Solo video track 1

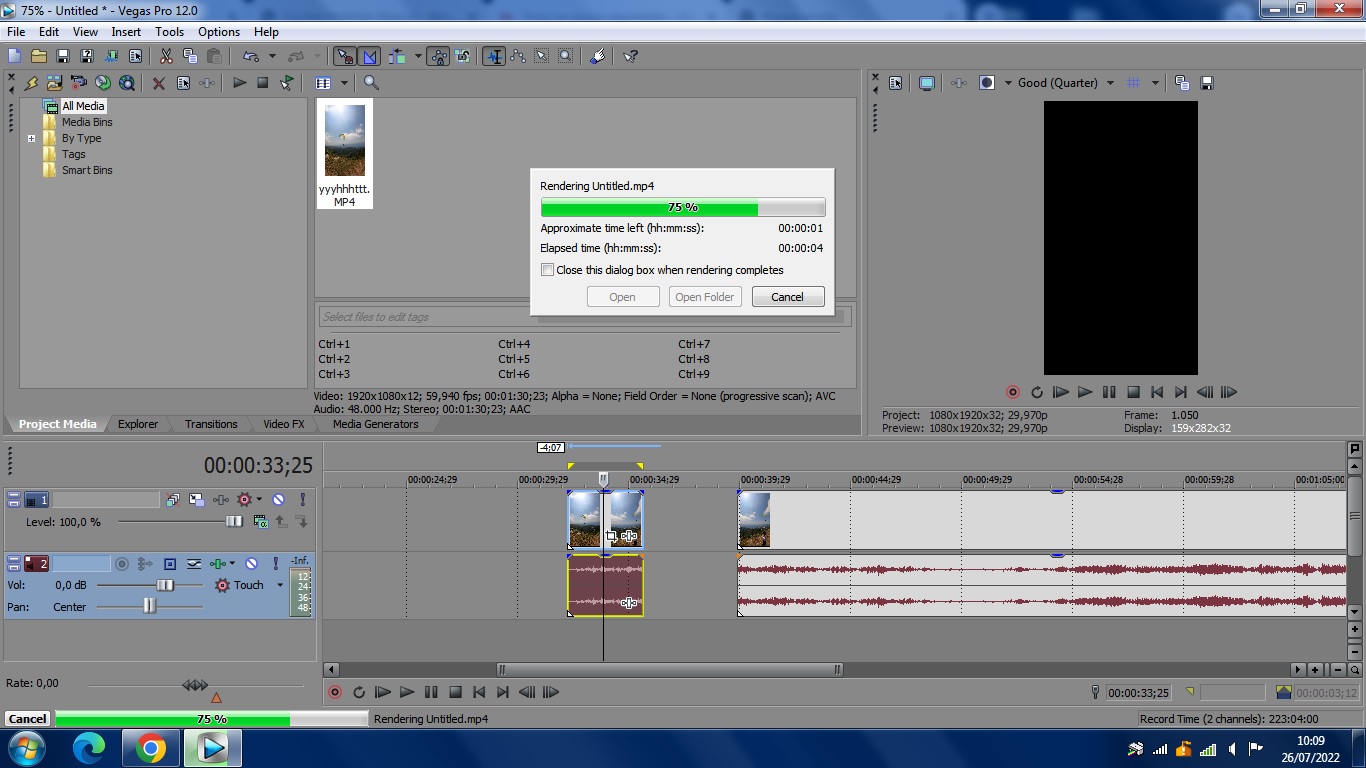tap(303, 500)
